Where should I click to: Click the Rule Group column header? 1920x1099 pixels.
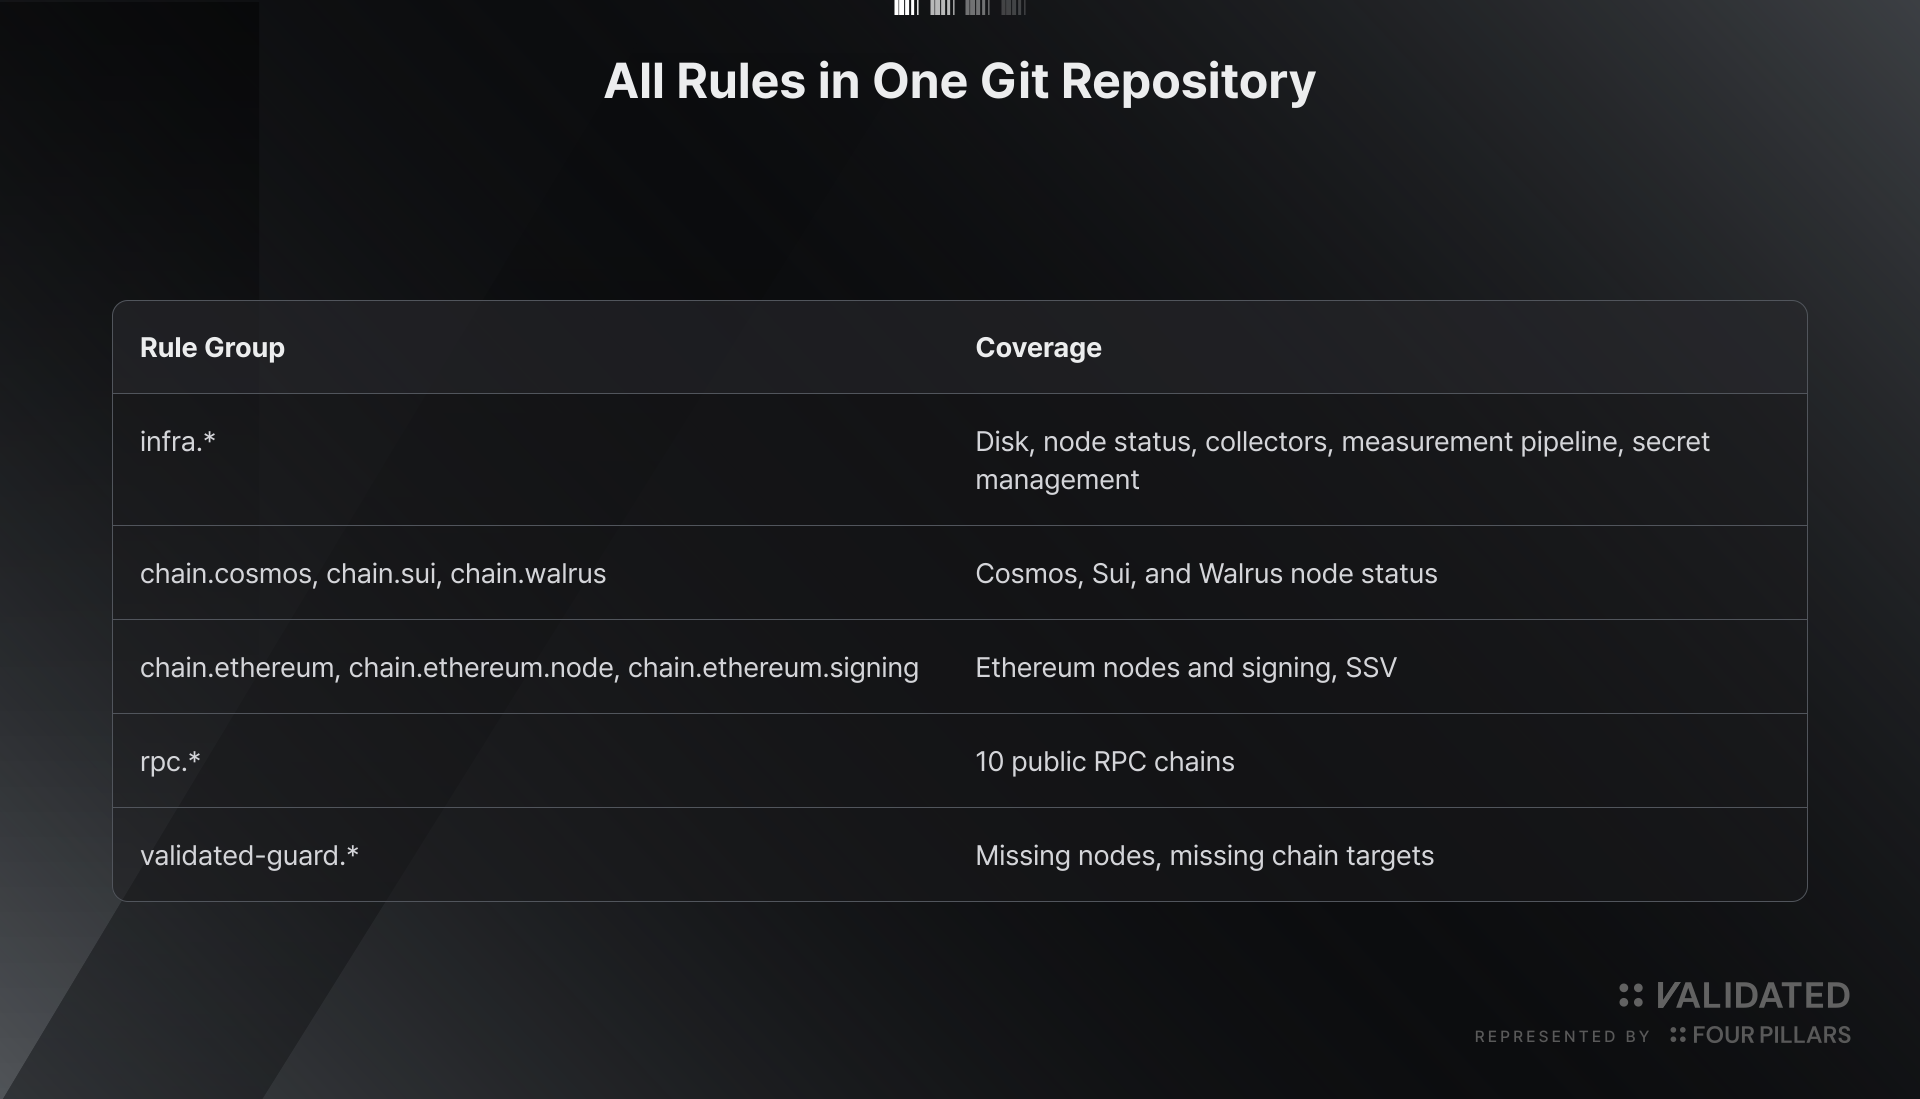(x=212, y=348)
